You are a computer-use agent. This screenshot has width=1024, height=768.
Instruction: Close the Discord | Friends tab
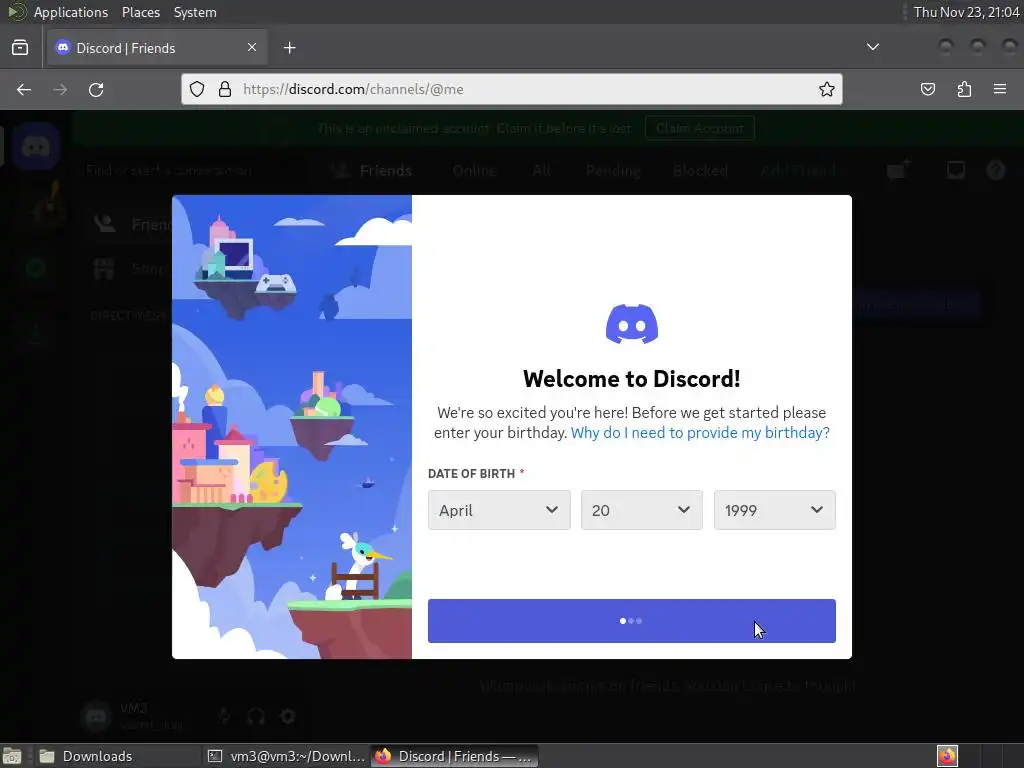point(252,48)
